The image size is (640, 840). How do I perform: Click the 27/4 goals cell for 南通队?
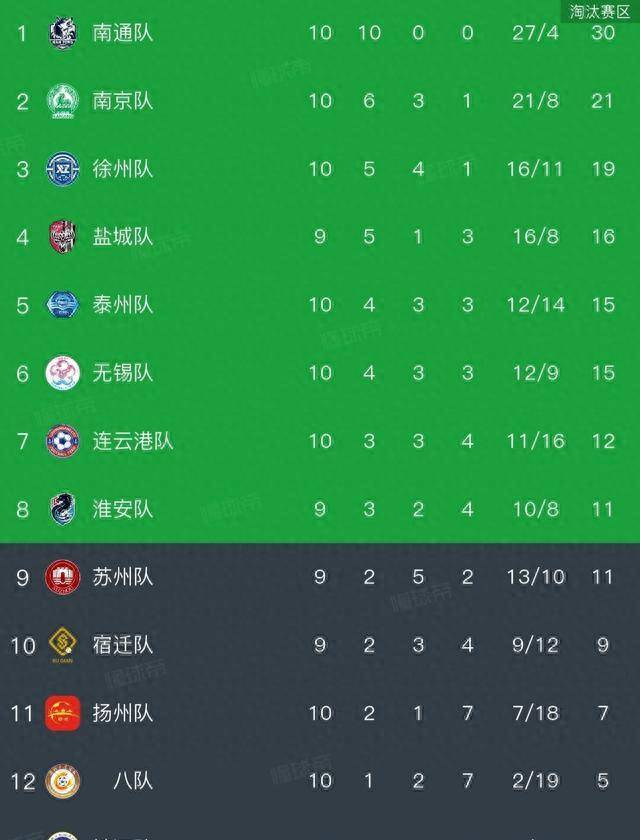pyautogui.click(x=535, y=33)
